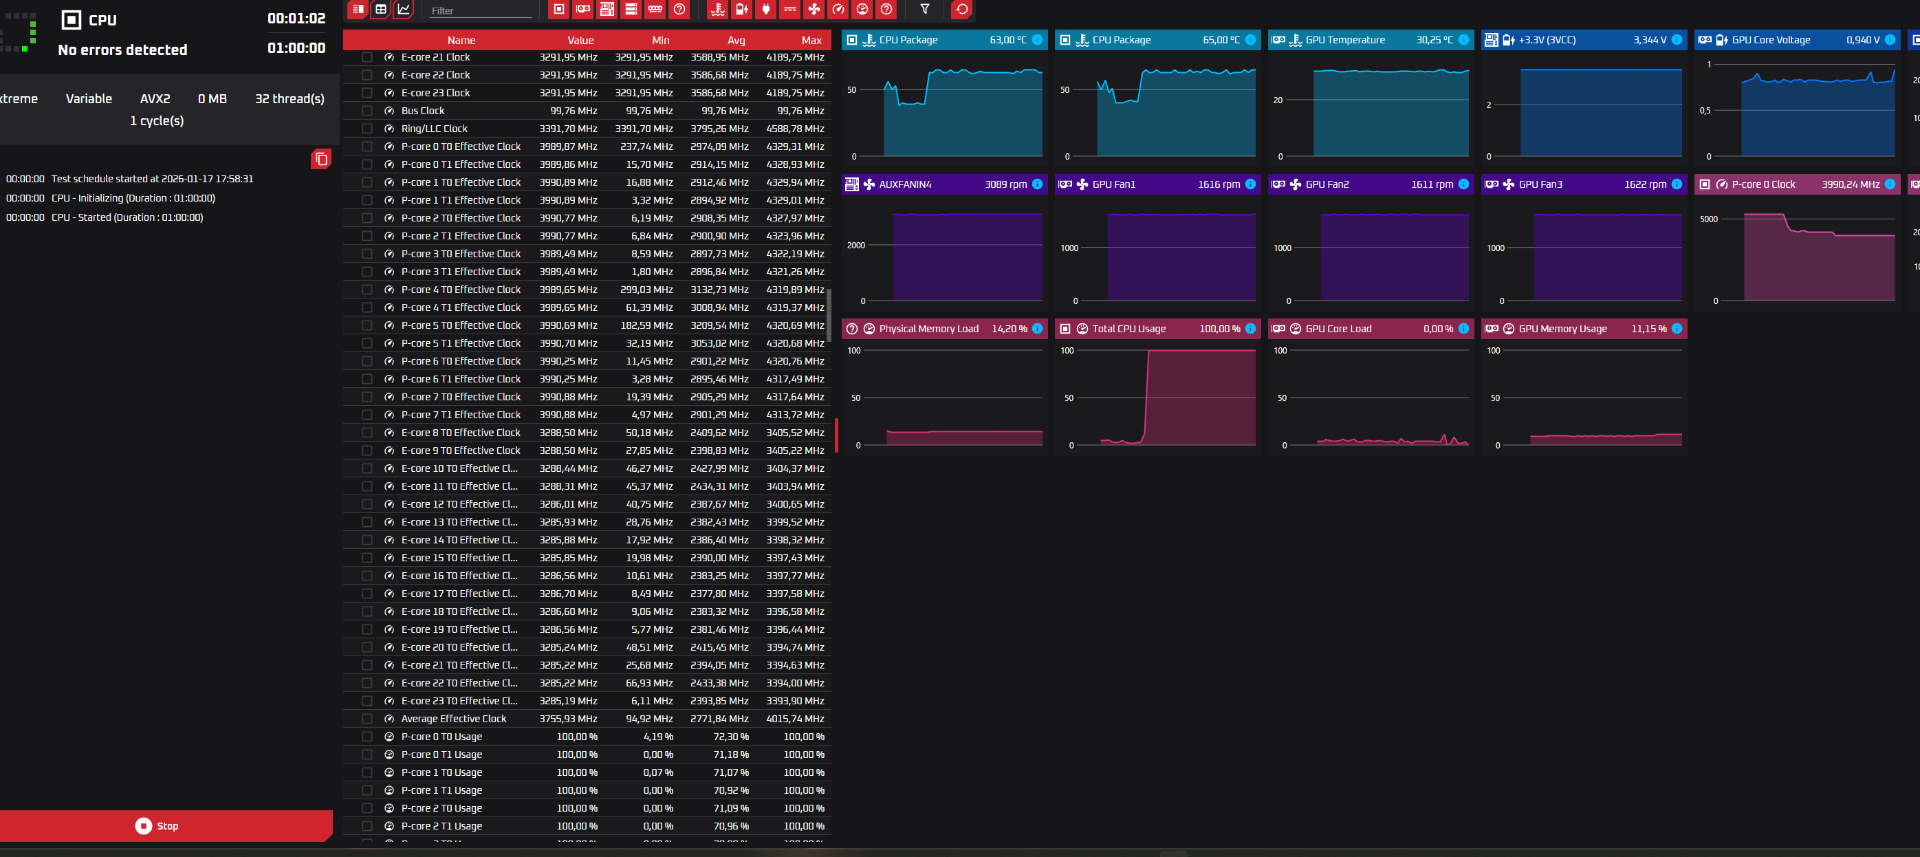Screen dimensions: 1920x857
Task: Click the power plug filter icon
Action: (766, 10)
